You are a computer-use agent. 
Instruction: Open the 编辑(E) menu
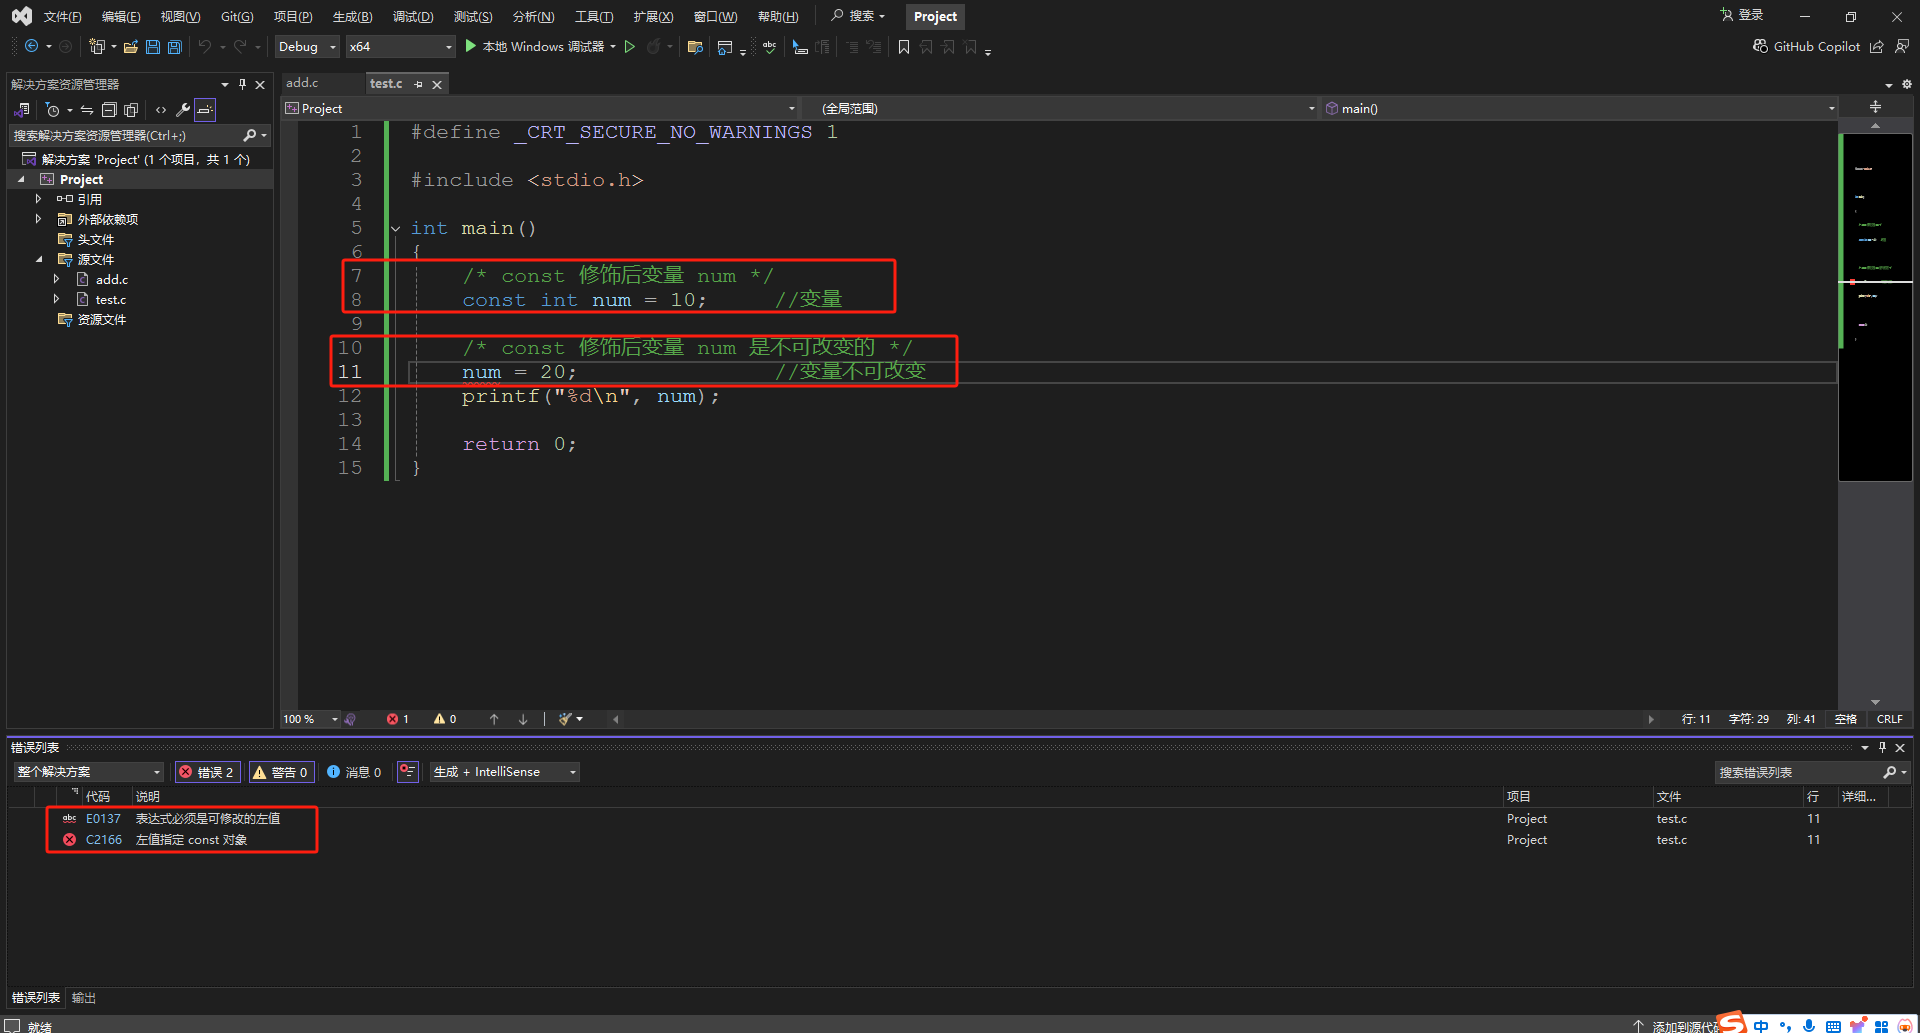pos(121,17)
